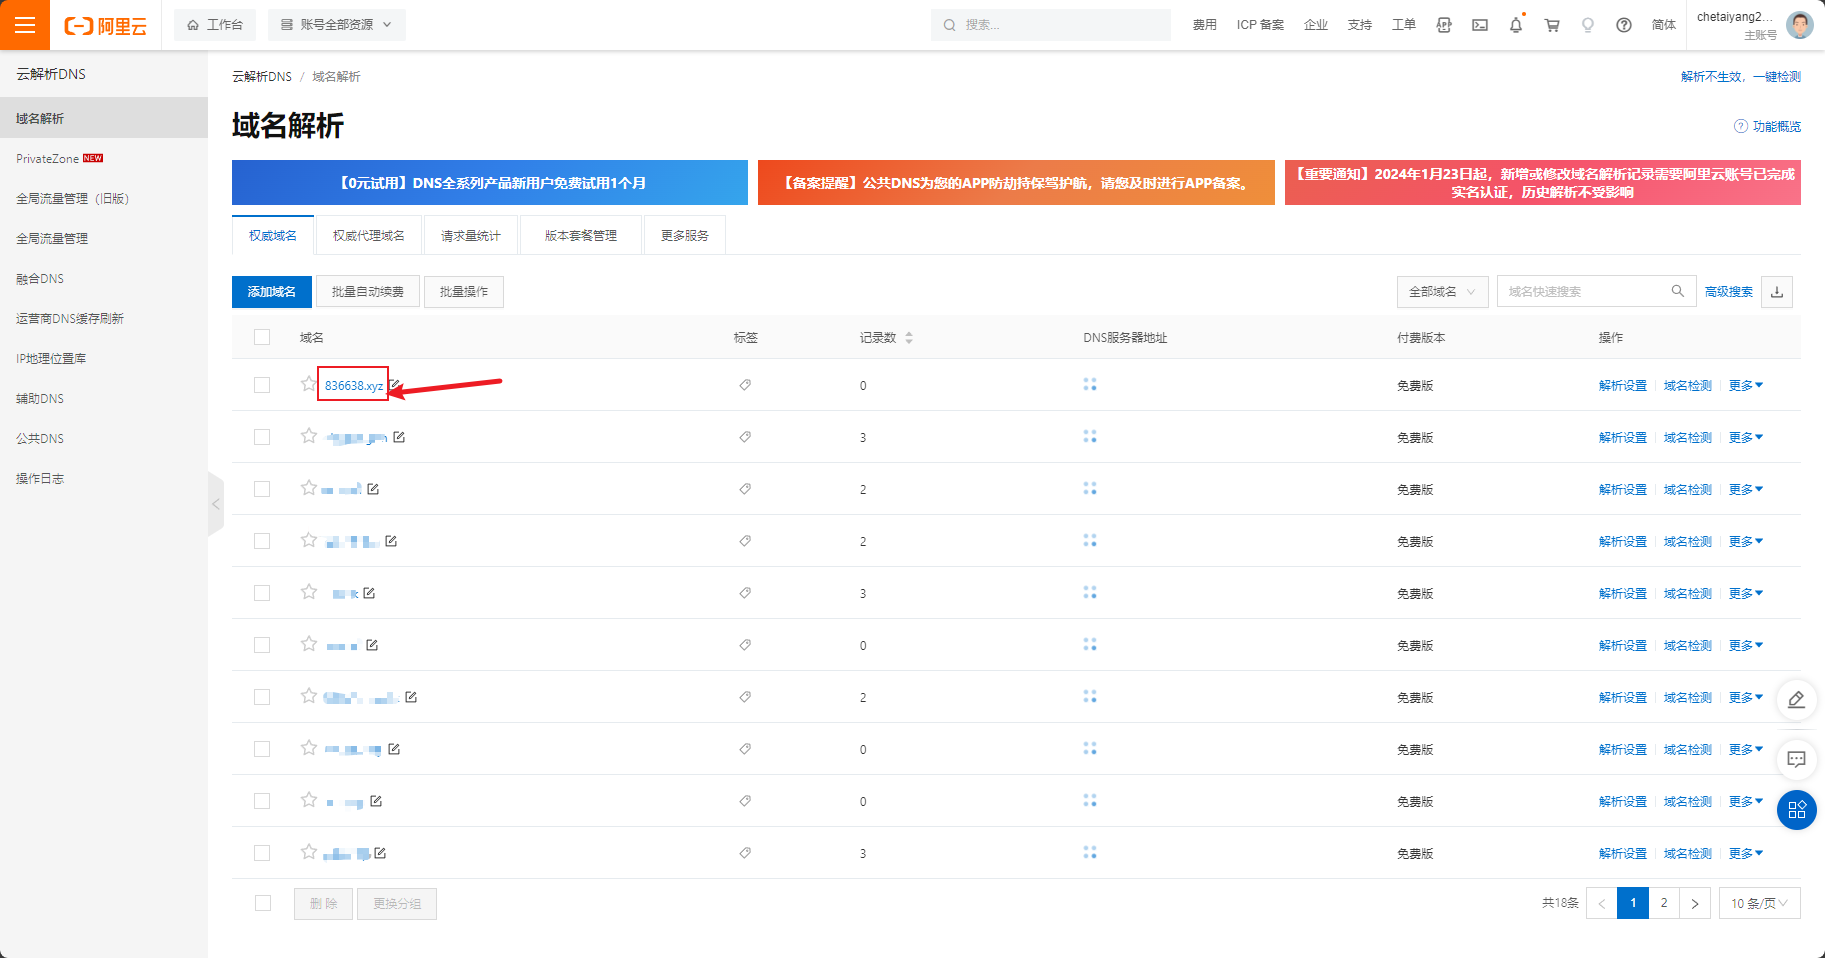Image resolution: width=1825 pixels, height=958 pixels.
Task: Click 域名检测 in 836638.xyz row
Action: pyautogui.click(x=1688, y=385)
